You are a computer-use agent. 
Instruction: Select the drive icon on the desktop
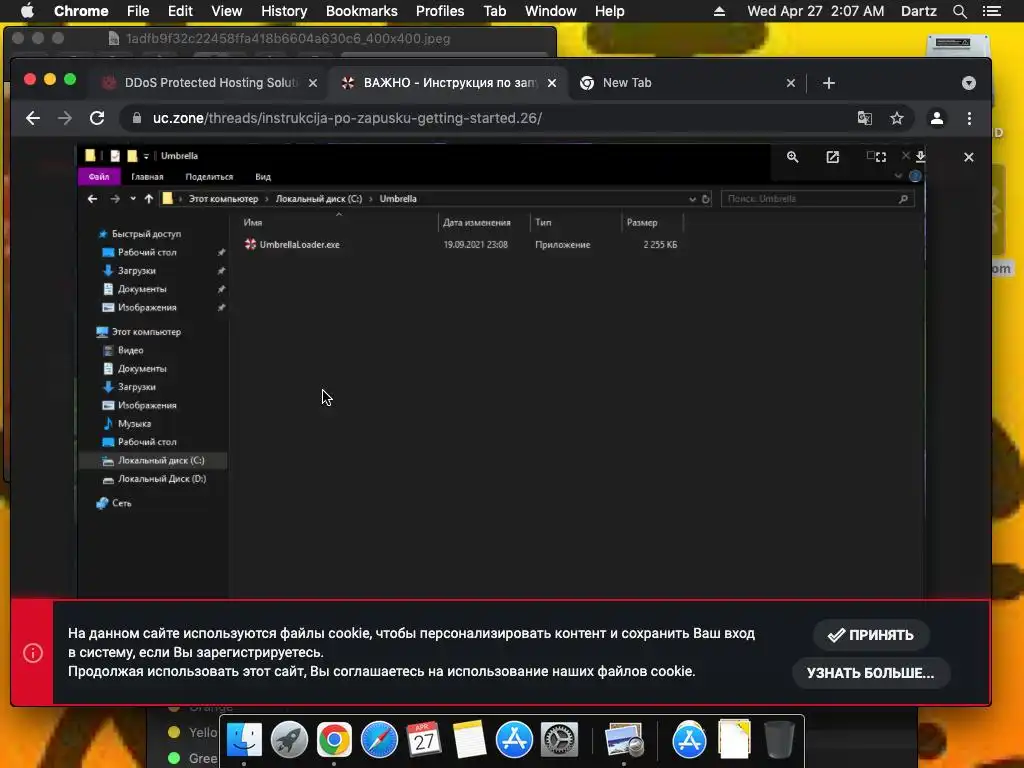coord(957,48)
